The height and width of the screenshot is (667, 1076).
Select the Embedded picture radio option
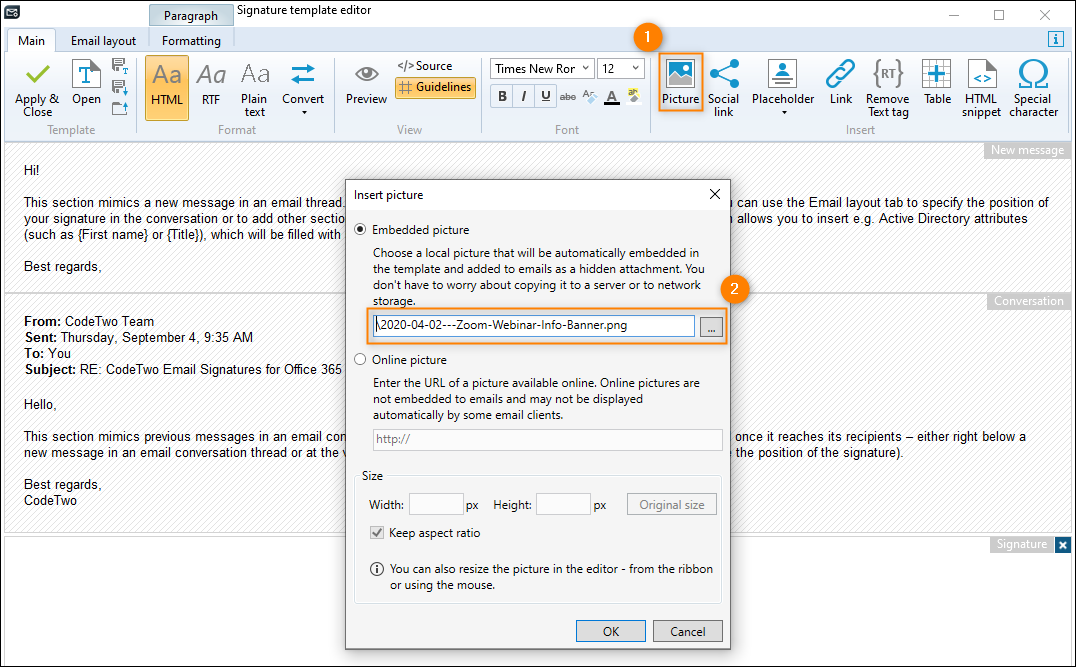pyautogui.click(x=360, y=229)
